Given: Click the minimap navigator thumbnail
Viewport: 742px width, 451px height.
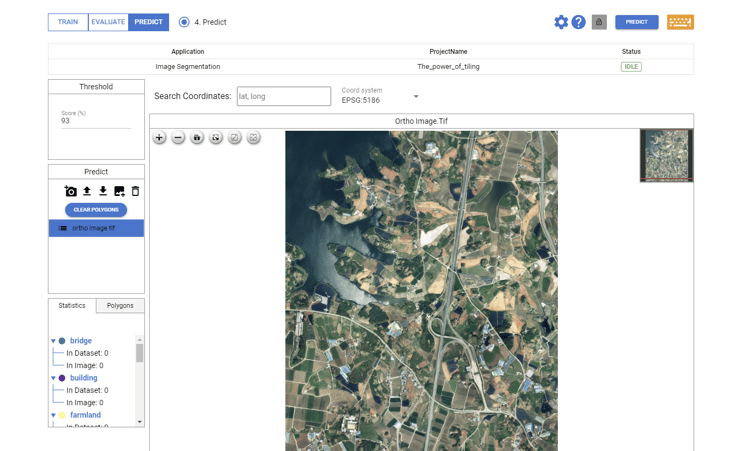Looking at the screenshot, I should pos(667,156).
